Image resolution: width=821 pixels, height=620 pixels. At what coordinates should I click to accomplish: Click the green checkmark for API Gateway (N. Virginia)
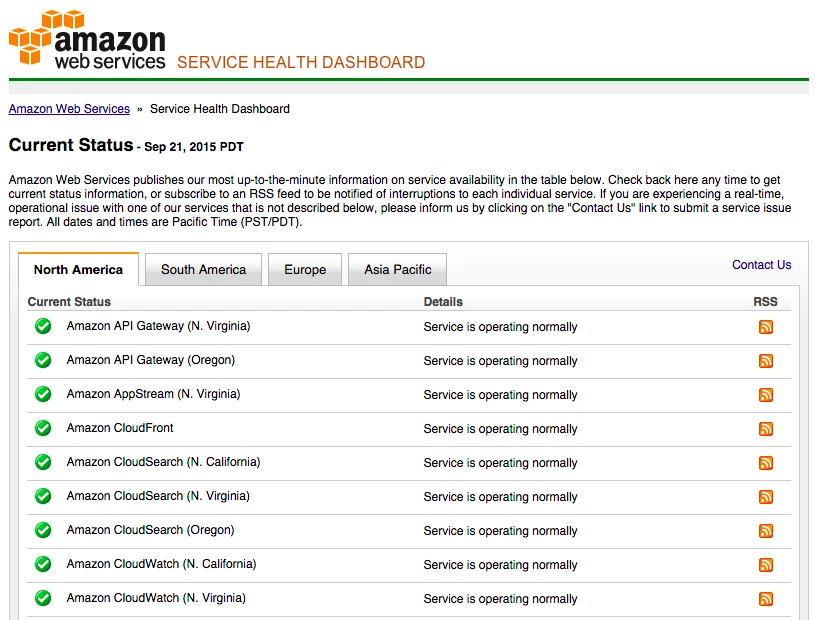point(42,326)
